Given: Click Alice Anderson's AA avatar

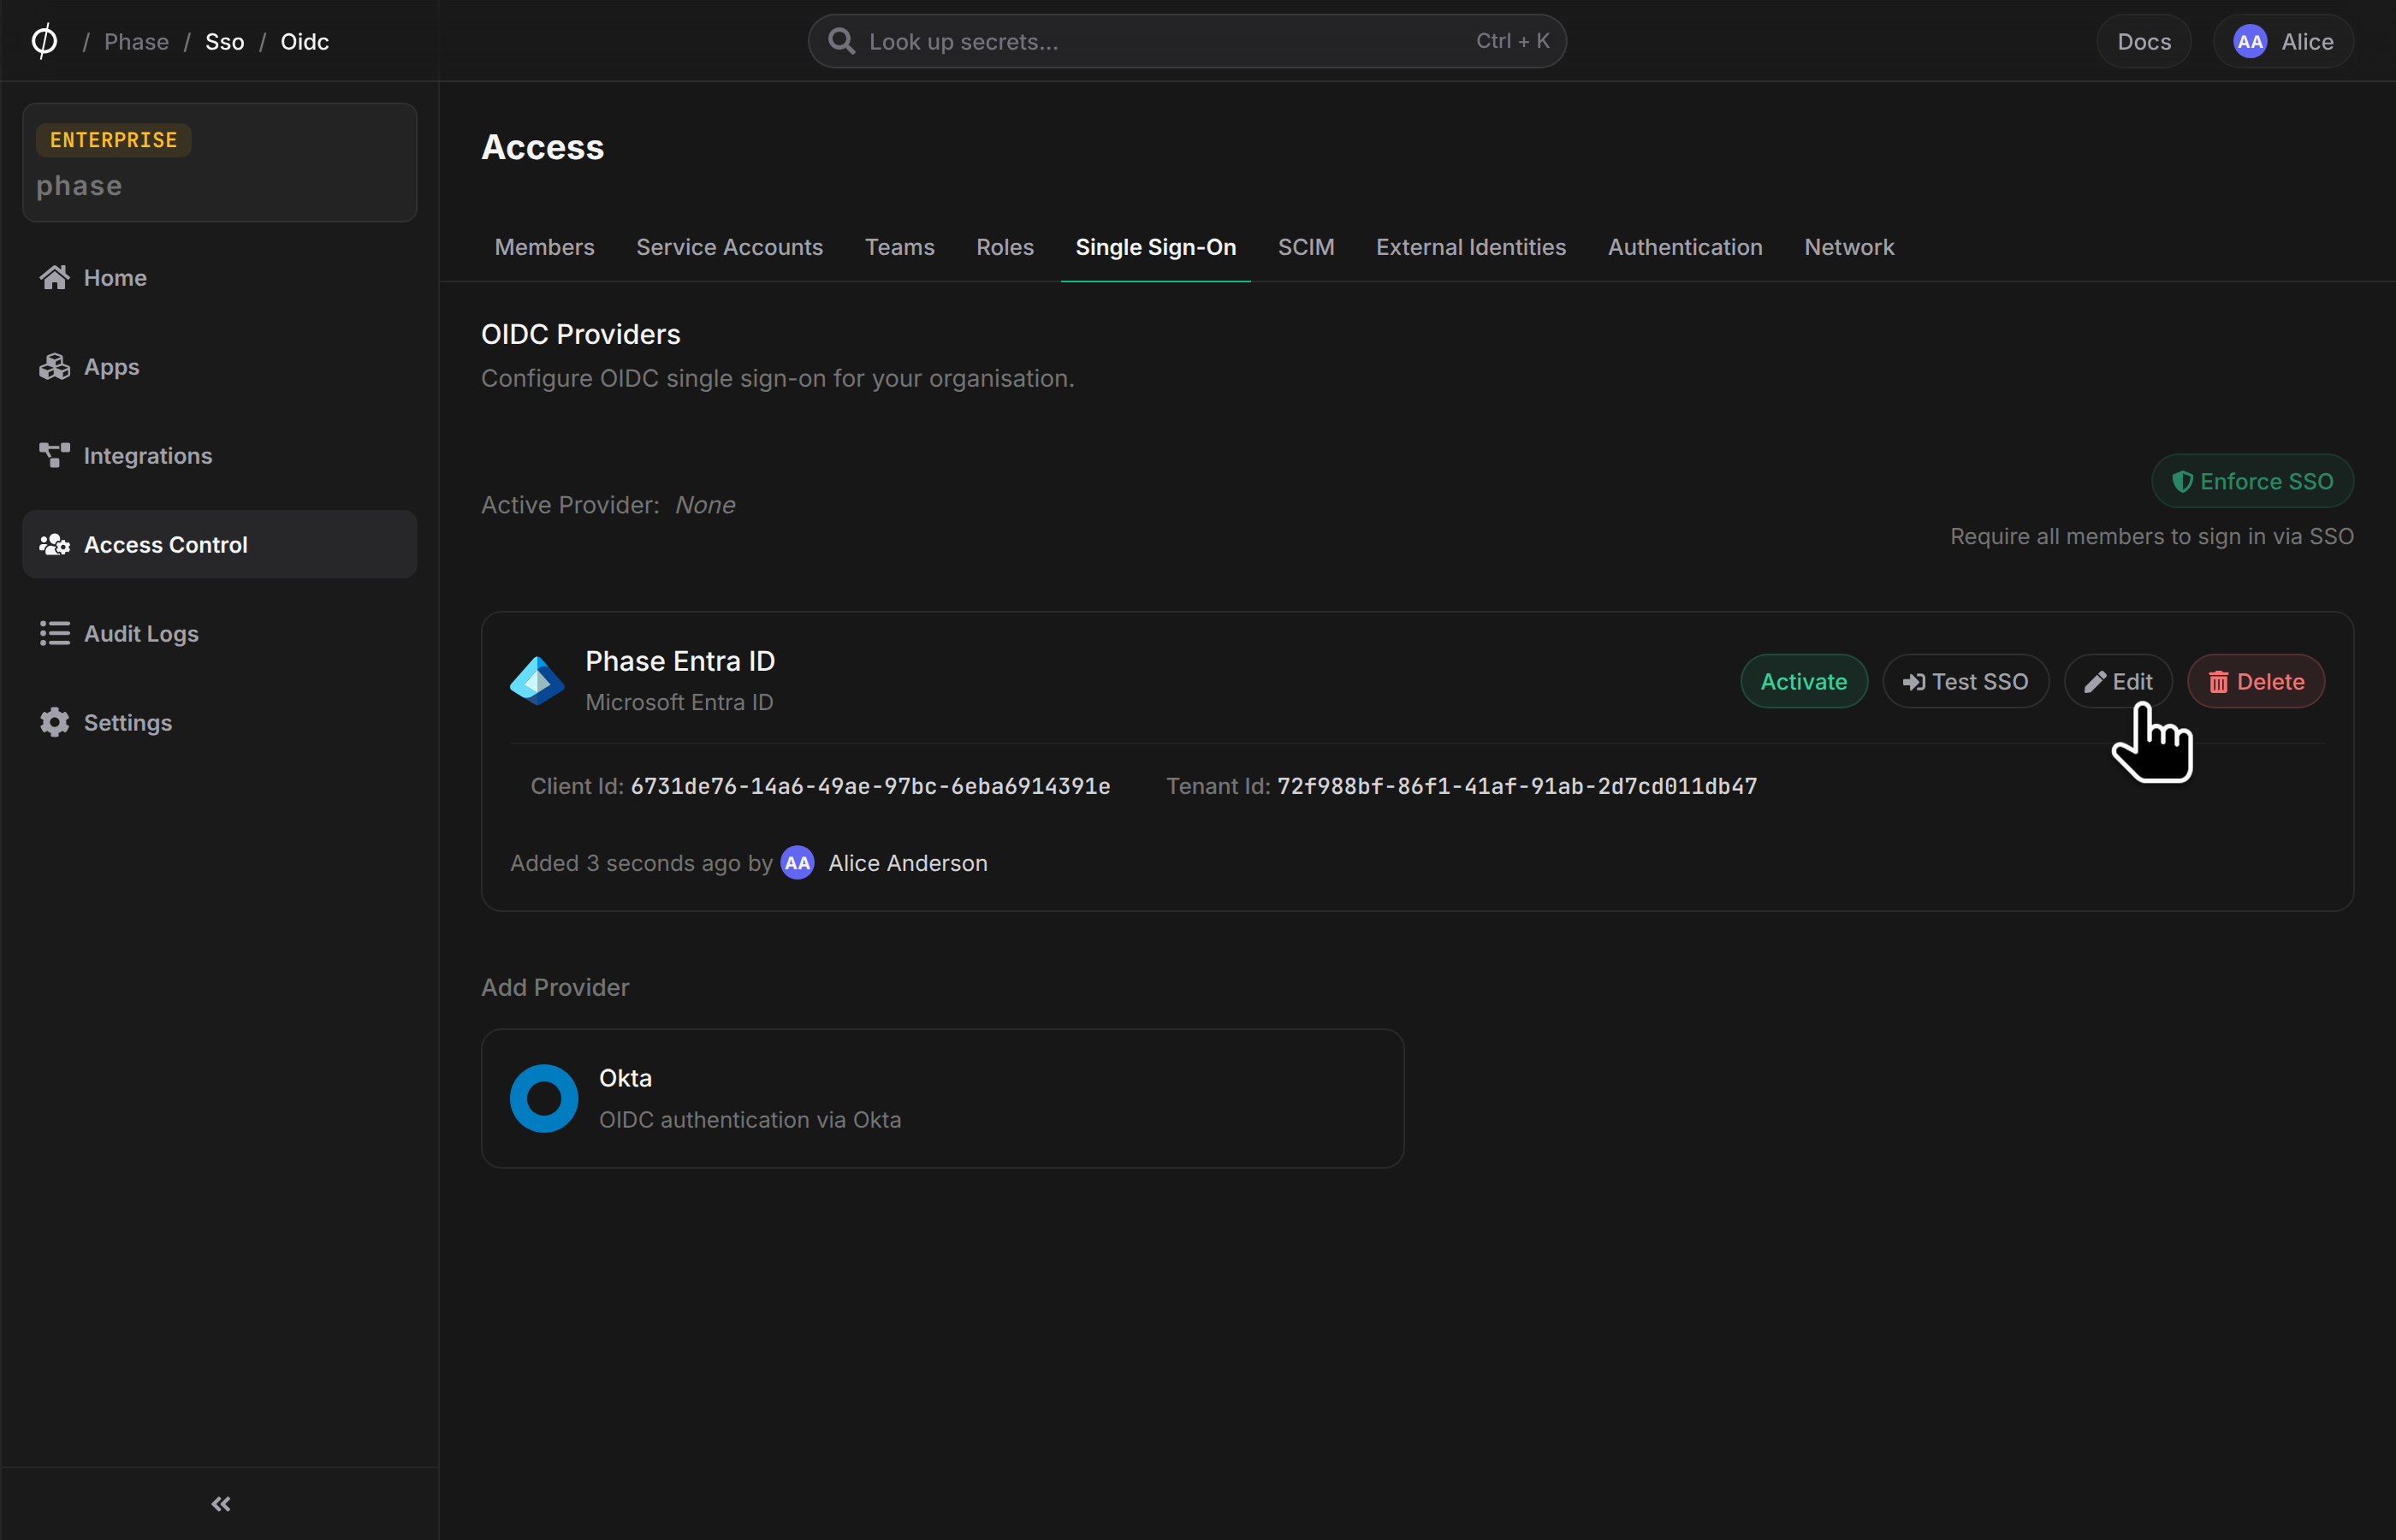Looking at the screenshot, I should coord(797,862).
